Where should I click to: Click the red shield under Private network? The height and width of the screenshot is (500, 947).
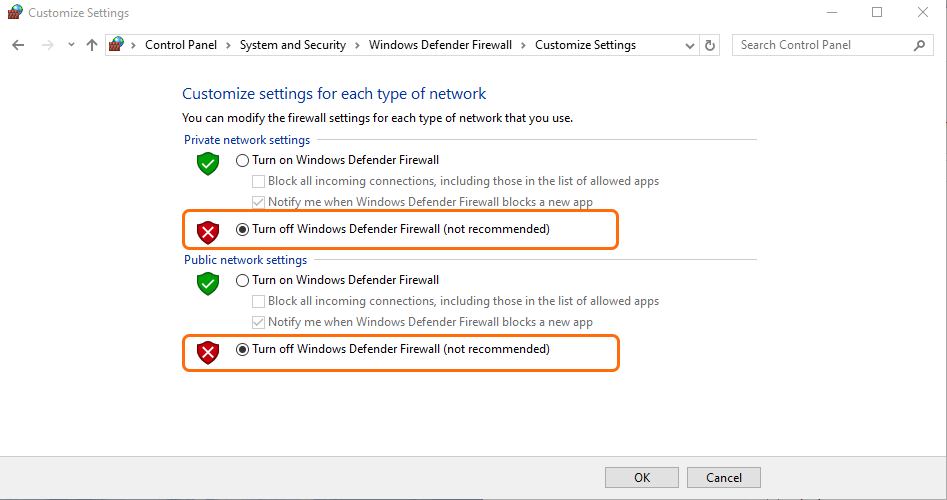[207, 232]
